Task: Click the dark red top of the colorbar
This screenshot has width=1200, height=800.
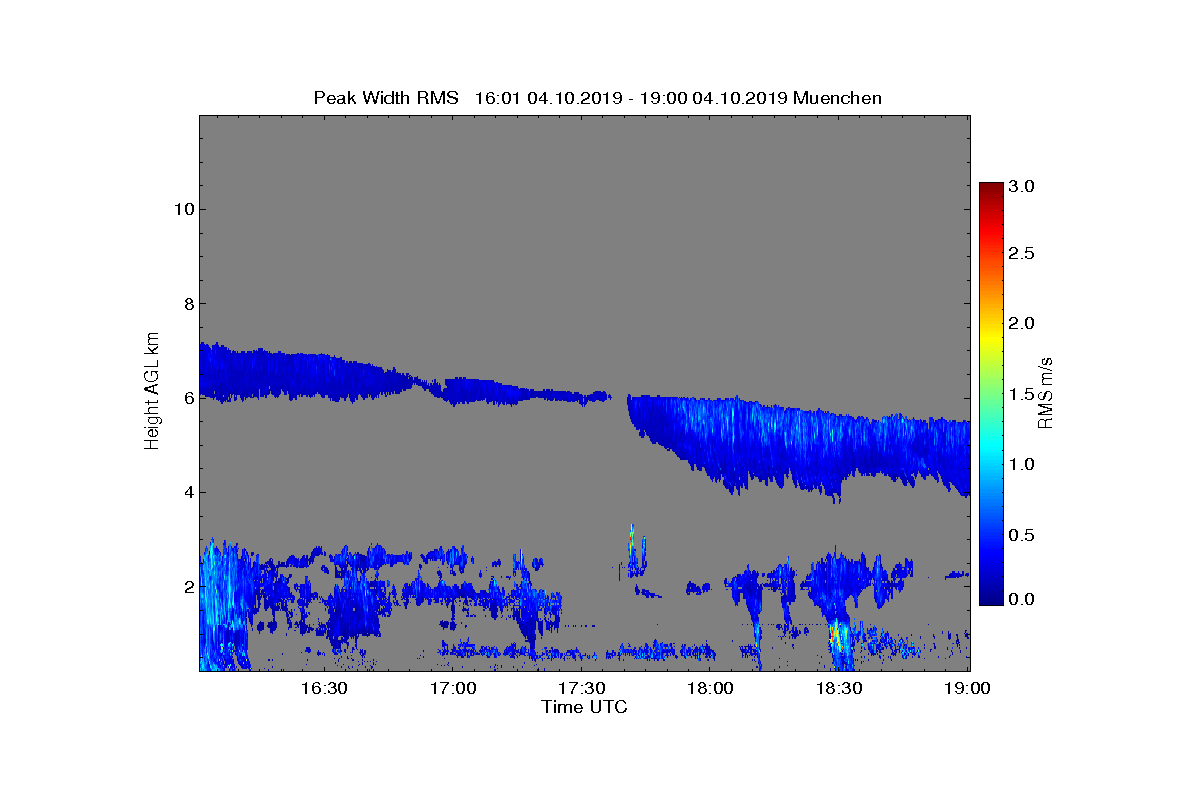Action: click(x=990, y=190)
